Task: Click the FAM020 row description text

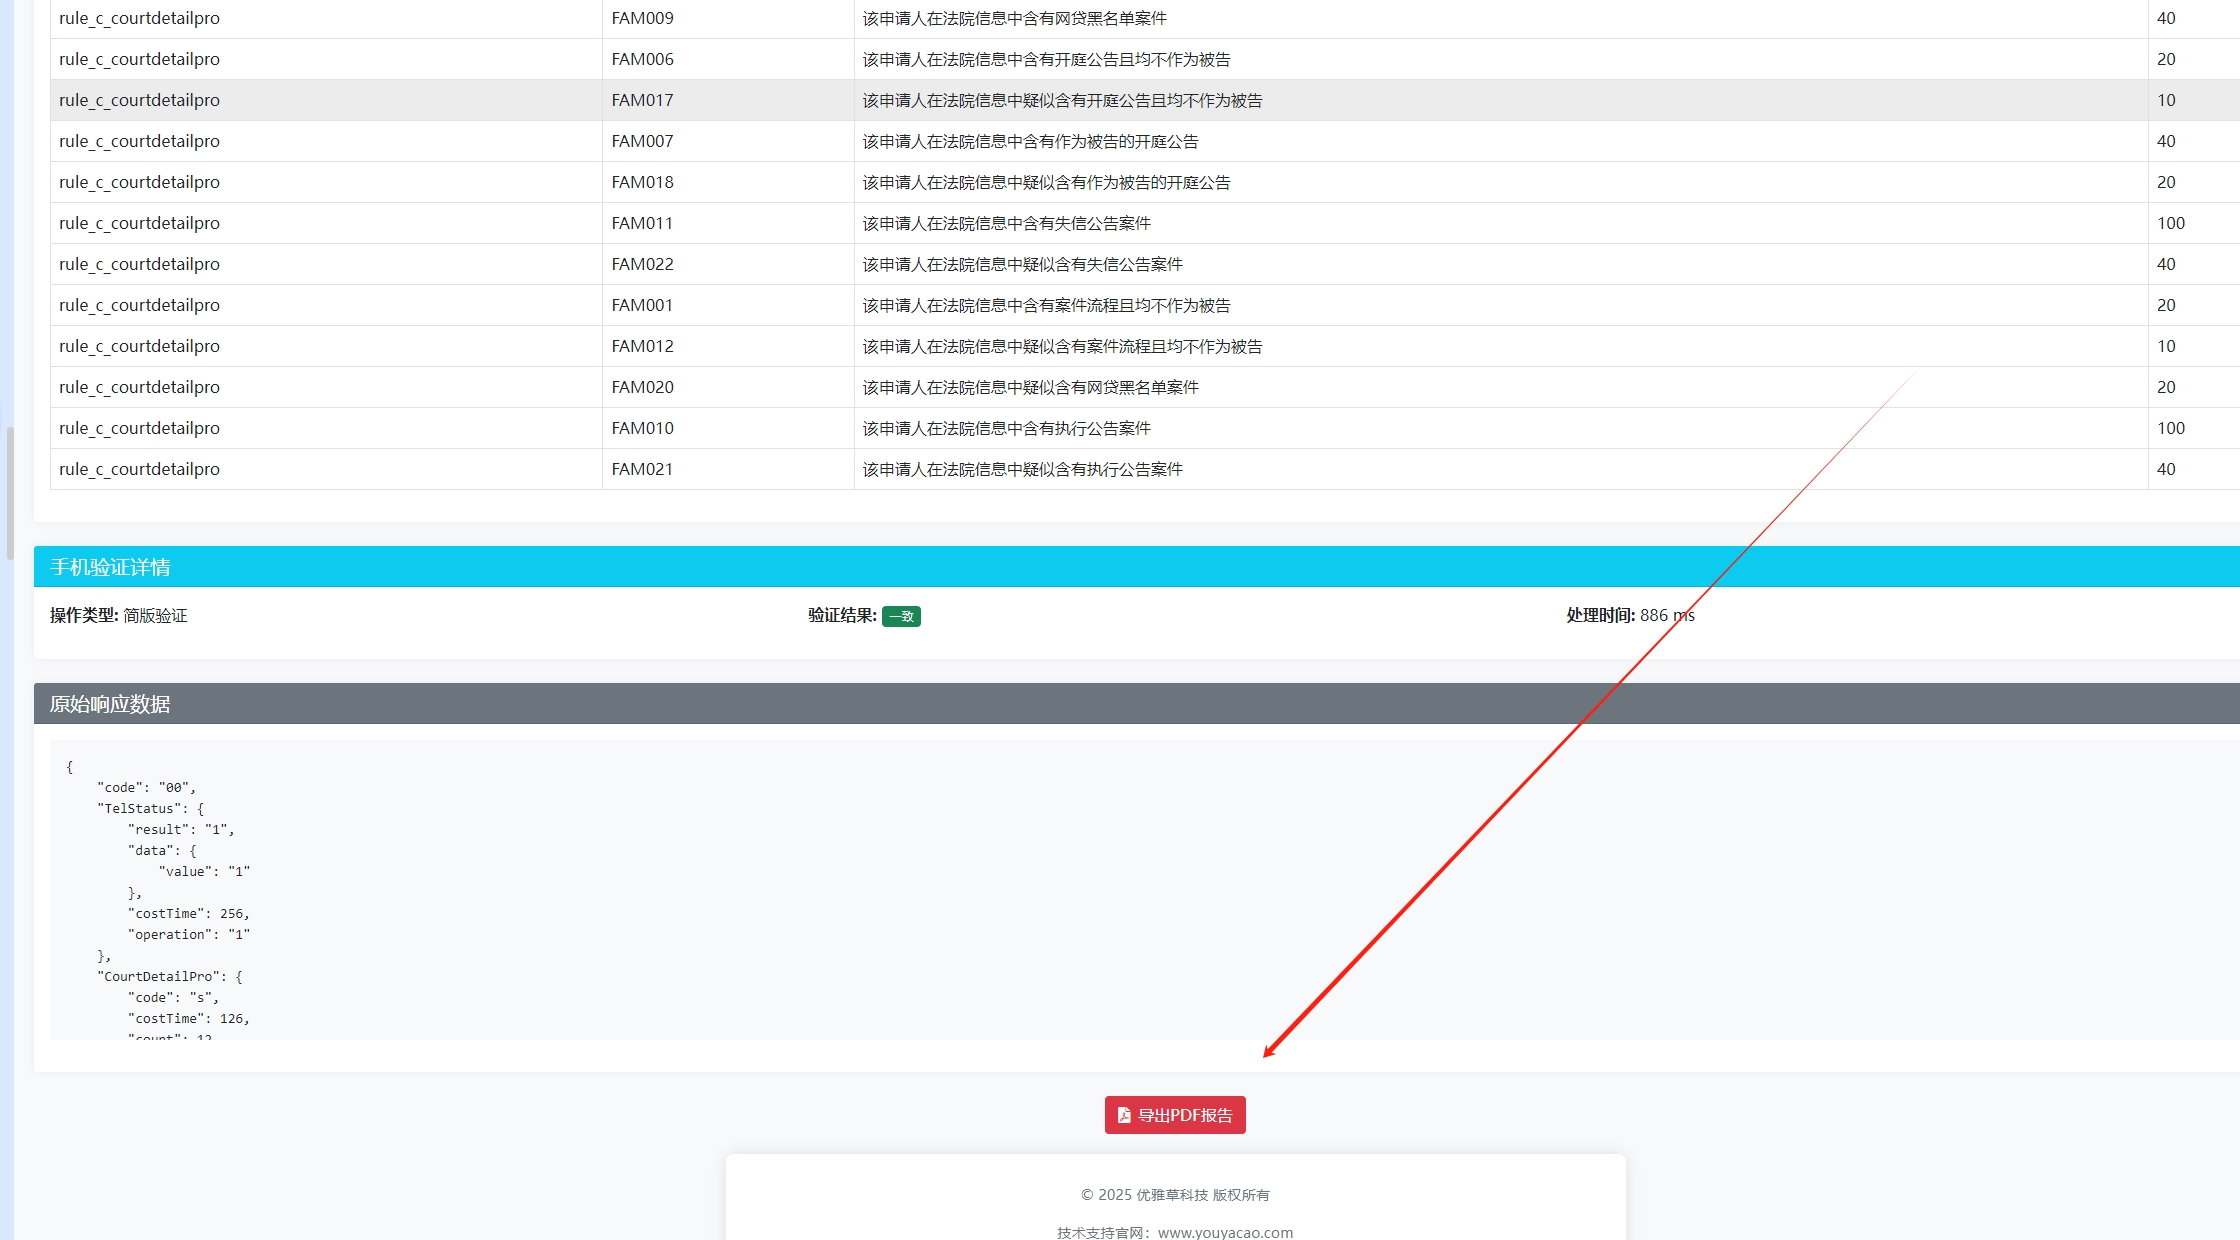Action: coord(1030,387)
